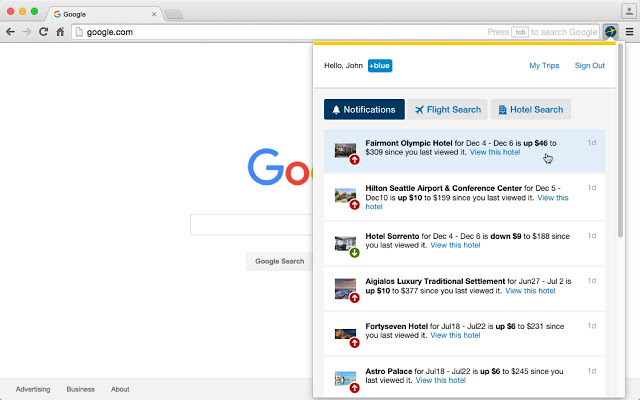
Task: Click the yellow macOS minimize button
Action: (22, 11)
